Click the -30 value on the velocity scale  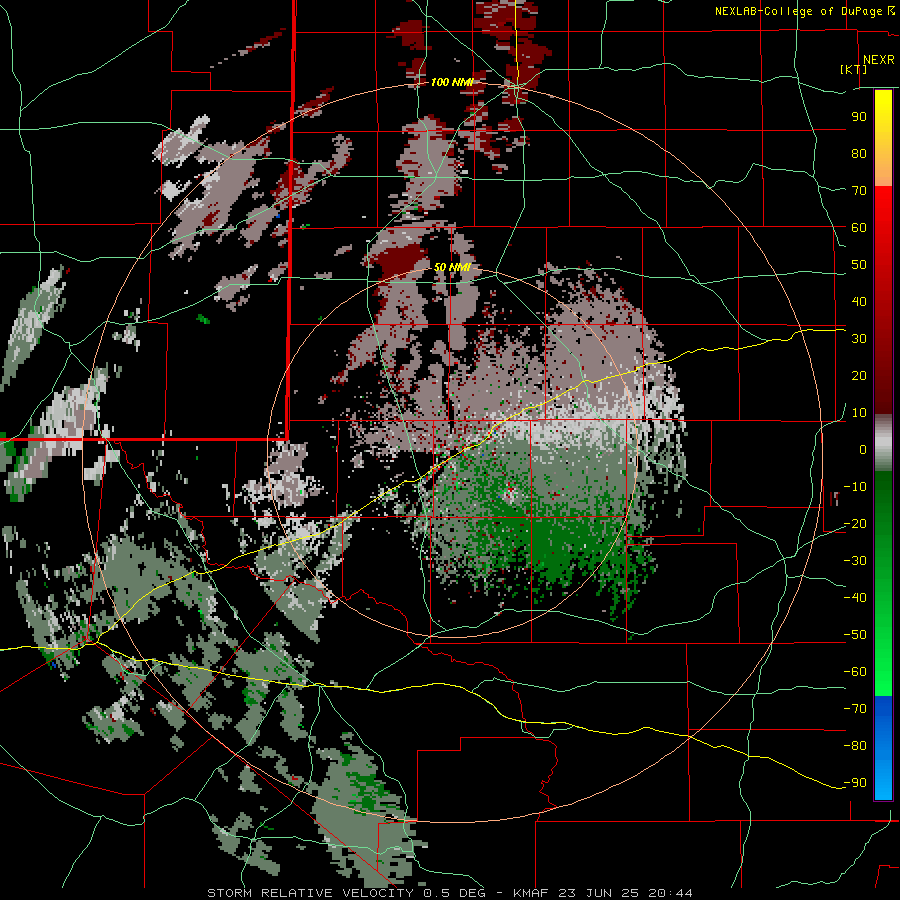tap(855, 561)
